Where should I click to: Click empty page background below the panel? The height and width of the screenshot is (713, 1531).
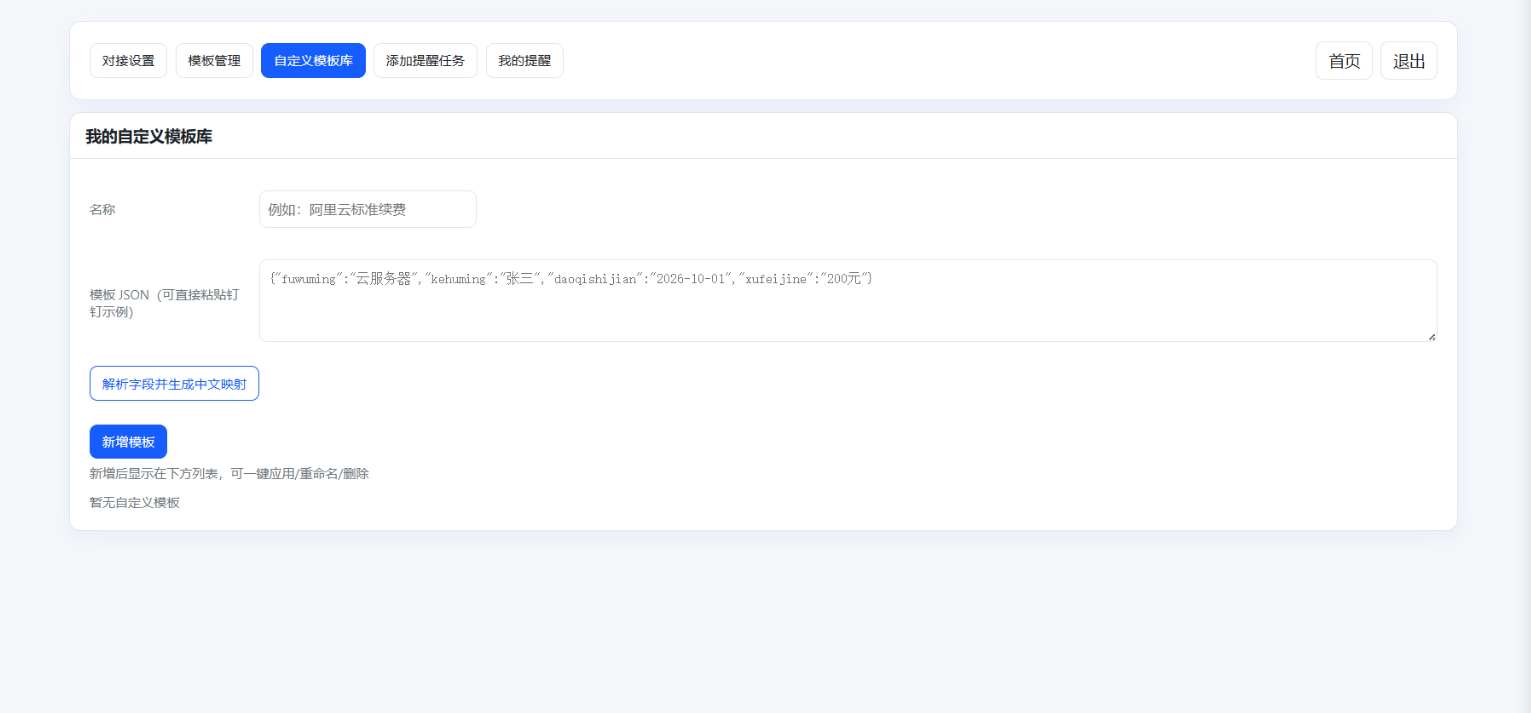(x=760, y=620)
